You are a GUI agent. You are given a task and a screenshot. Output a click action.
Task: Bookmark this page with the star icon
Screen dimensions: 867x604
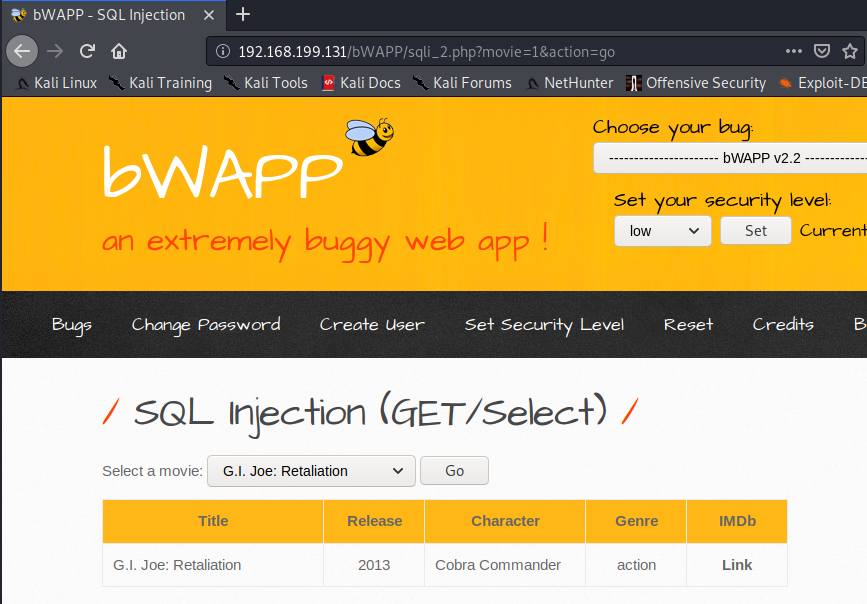[850, 51]
